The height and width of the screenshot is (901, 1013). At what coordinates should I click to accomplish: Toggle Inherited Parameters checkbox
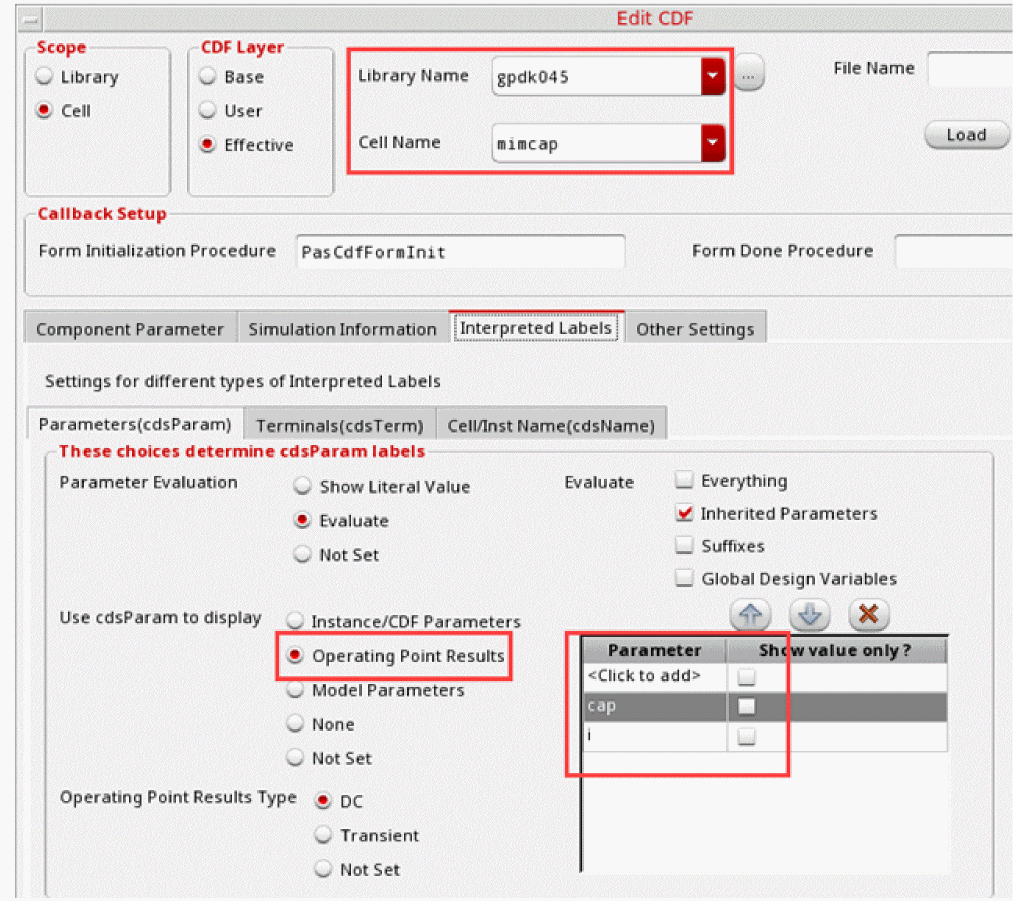[x=684, y=513]
